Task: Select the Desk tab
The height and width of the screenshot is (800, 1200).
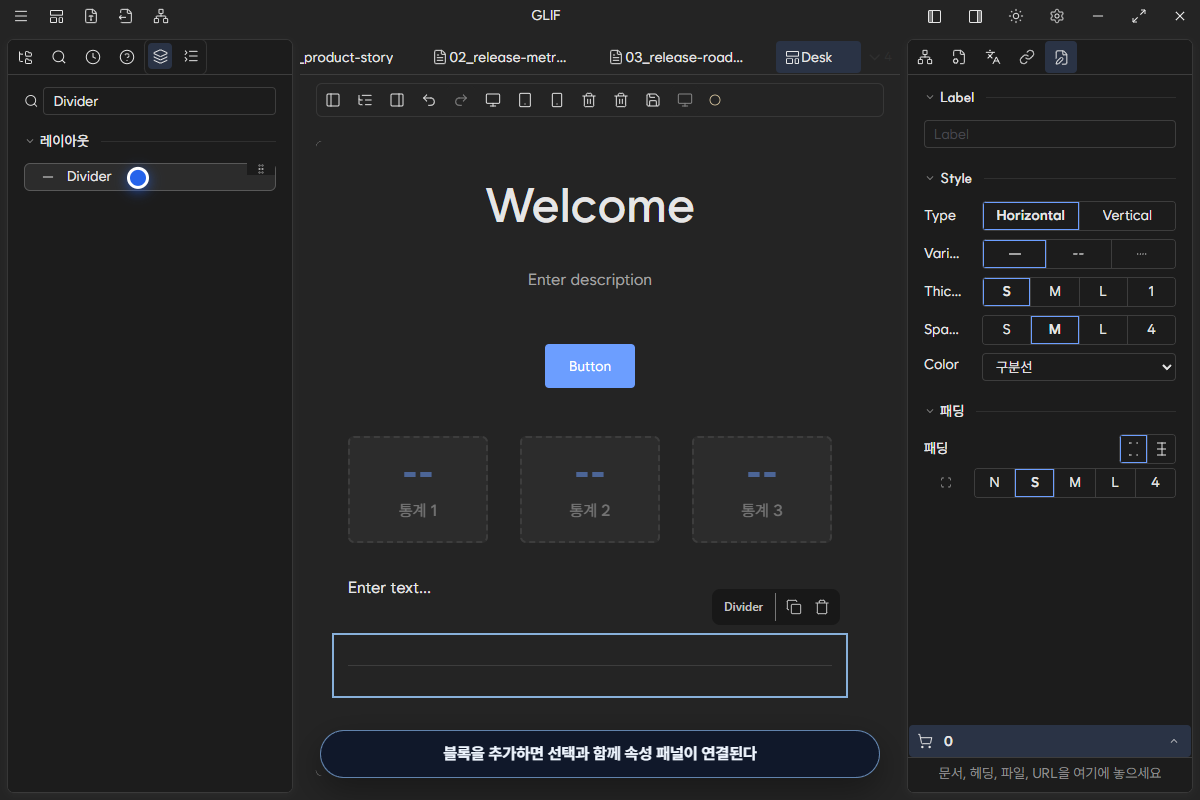Action: (x=818, y=57)
